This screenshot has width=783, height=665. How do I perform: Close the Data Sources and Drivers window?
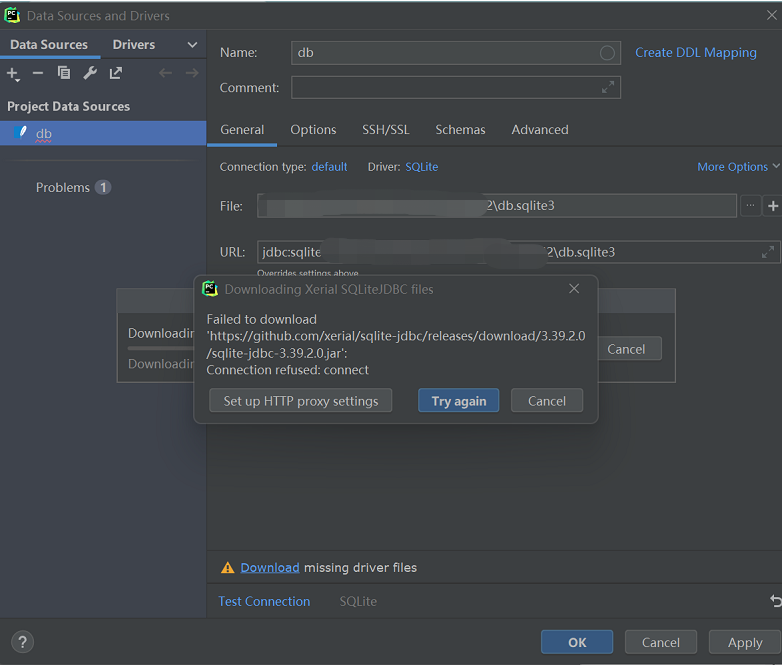(x=772, y=15)
